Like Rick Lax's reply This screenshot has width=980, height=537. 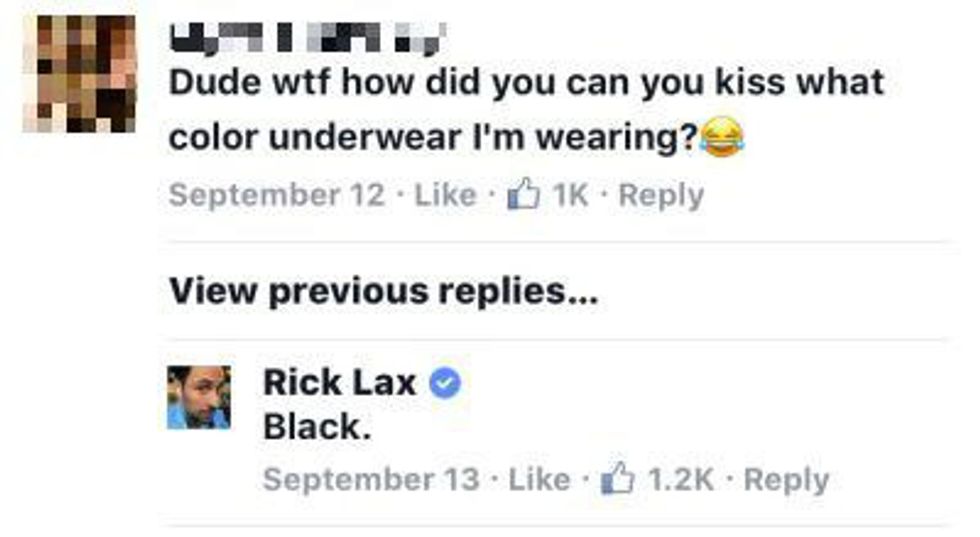pyautogui.click(x=539, y=479)
